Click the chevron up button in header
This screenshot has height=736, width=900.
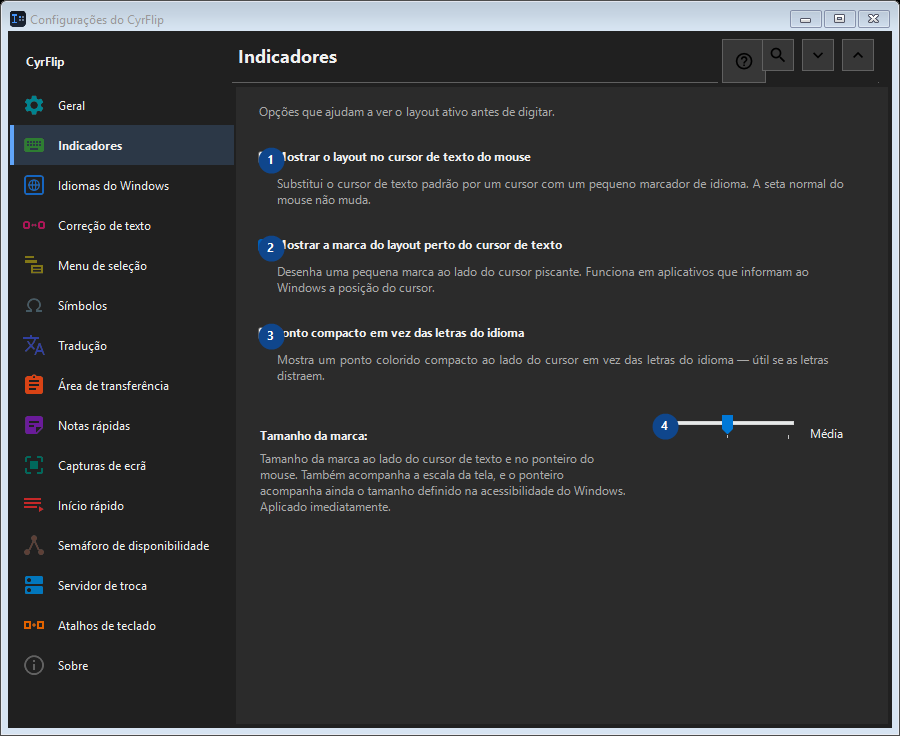click(858, 55)
